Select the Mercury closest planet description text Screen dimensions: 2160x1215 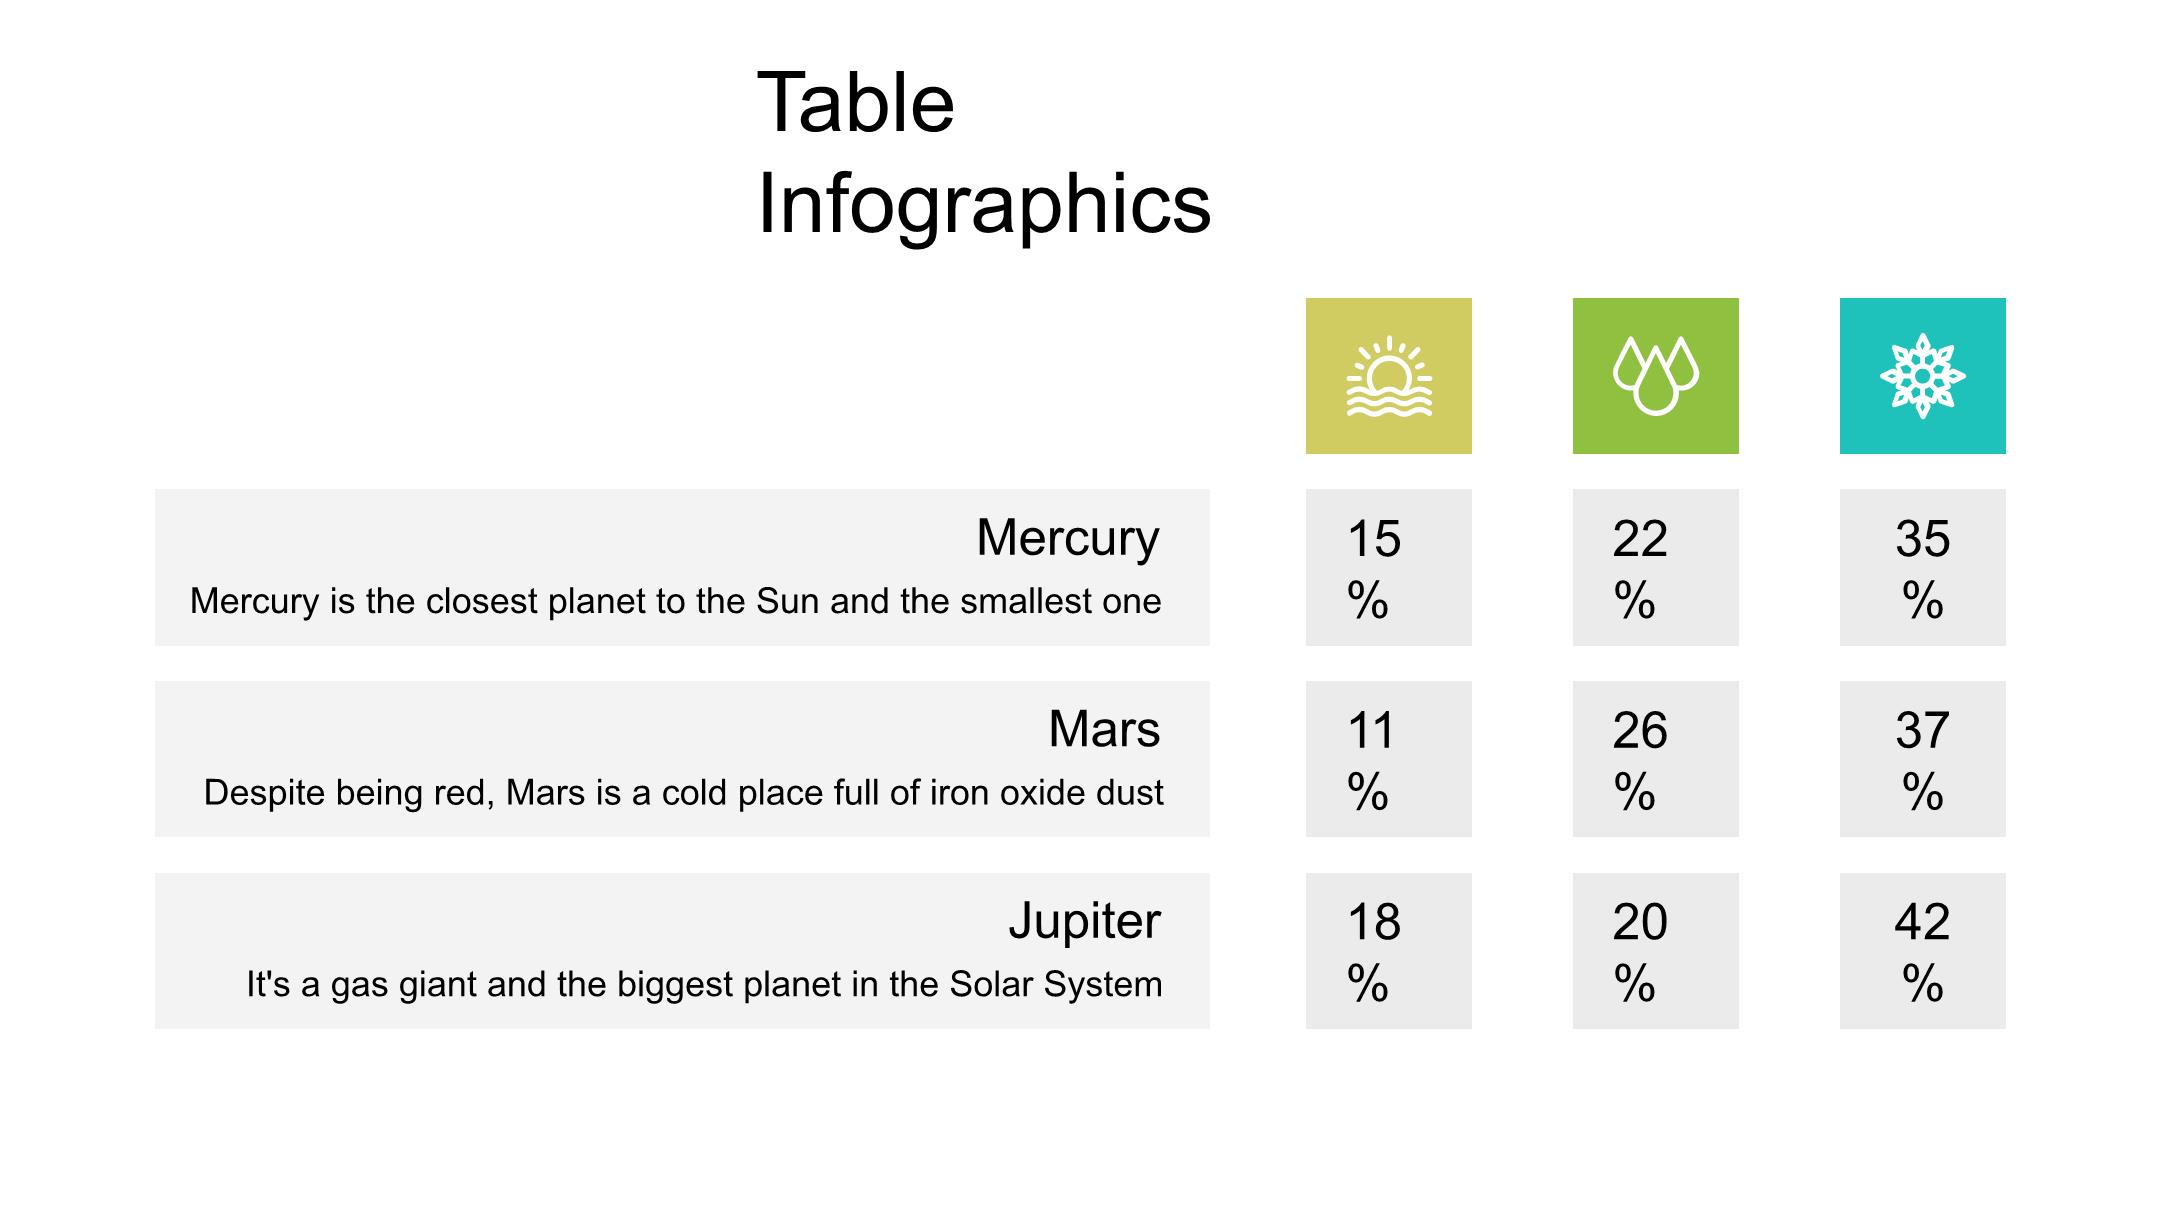click(x=675, y=601)
